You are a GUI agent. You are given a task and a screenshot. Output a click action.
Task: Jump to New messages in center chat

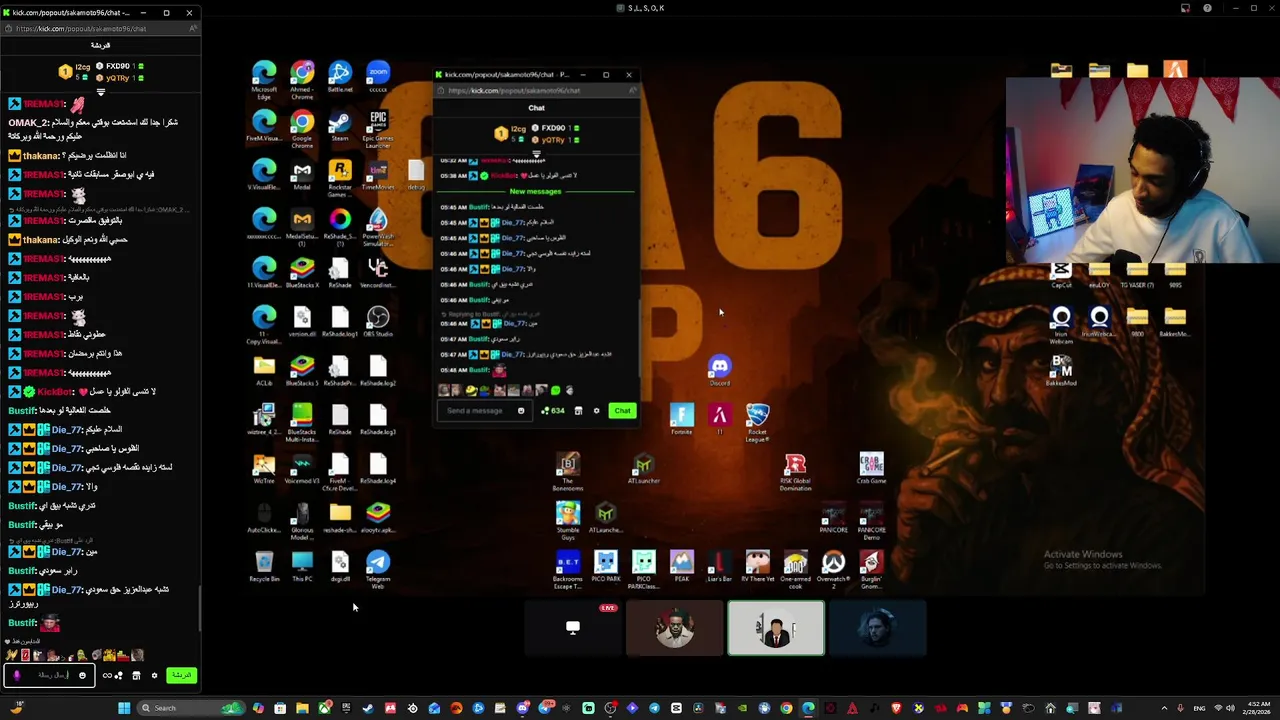(535, 191)
